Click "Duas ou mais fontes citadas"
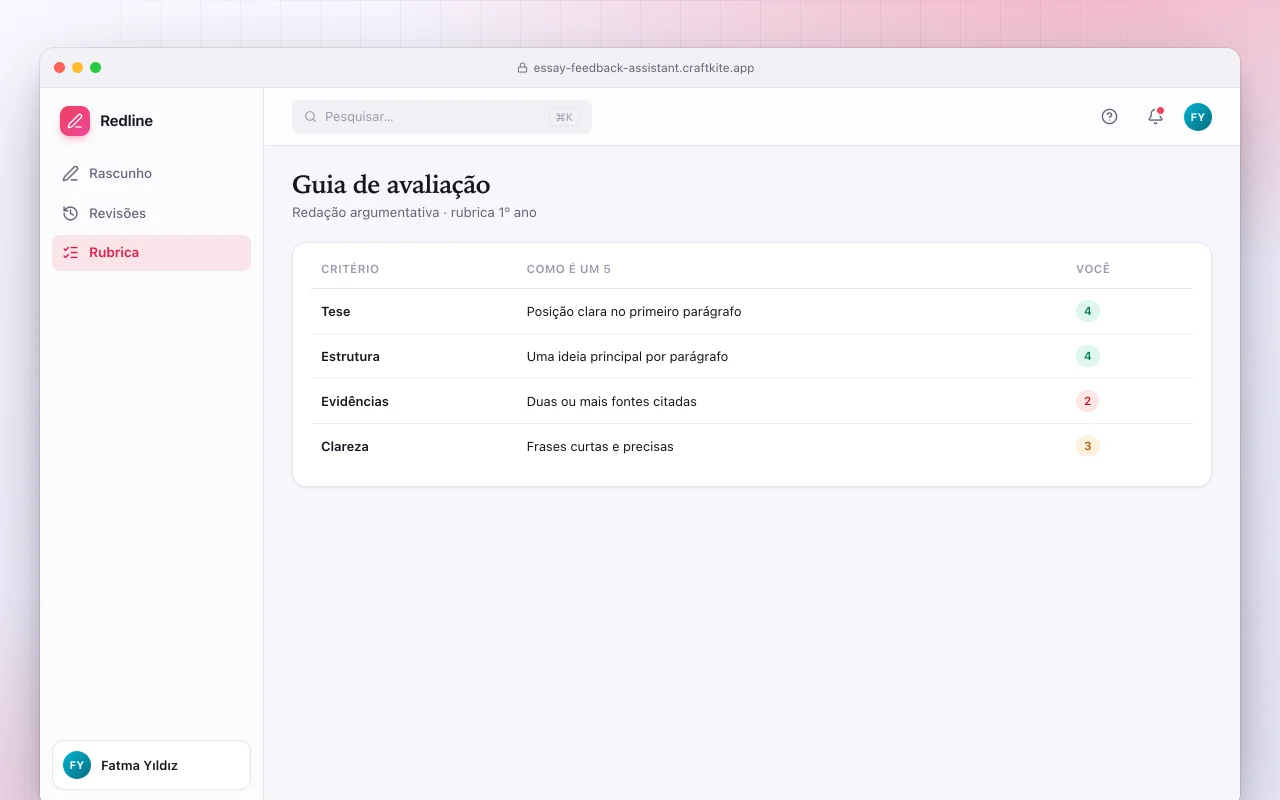The height and width of the screenshot is (800, 1280). click(x=612, y=402)
